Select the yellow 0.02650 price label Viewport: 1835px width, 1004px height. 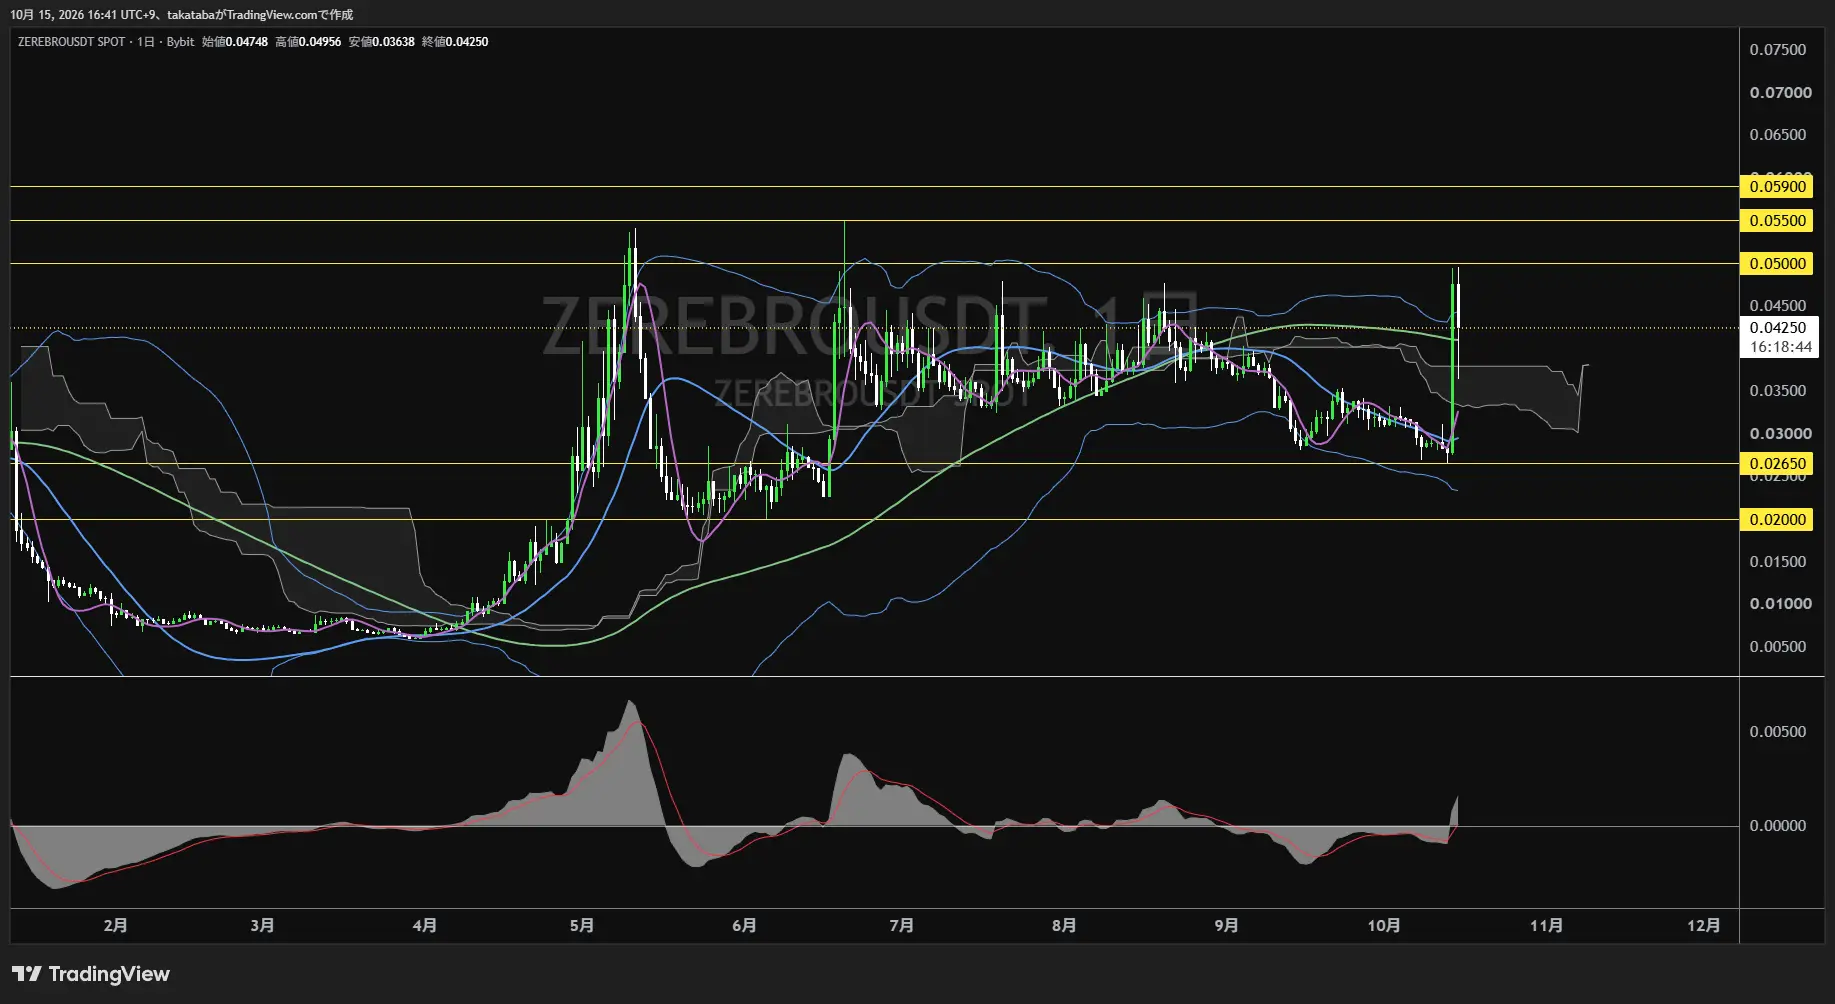[x=1777, y=464]
